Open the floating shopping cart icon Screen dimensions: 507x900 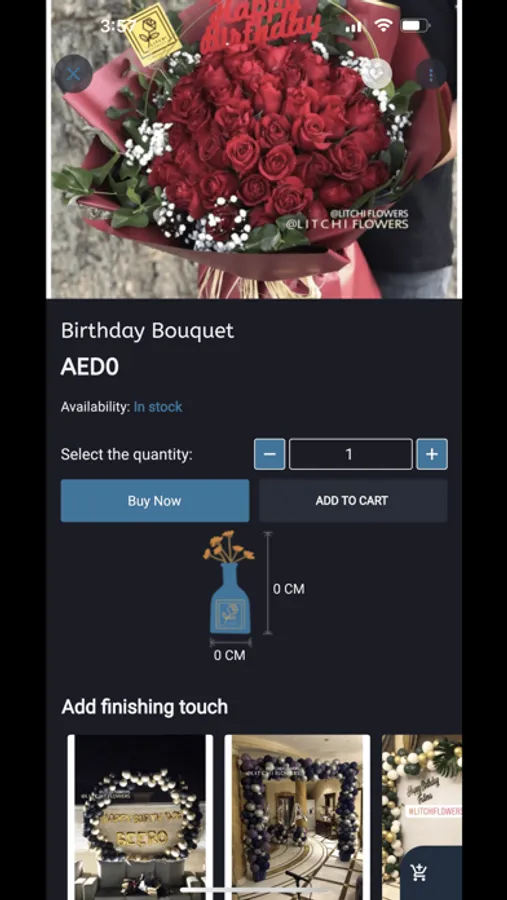coord(420,874)
